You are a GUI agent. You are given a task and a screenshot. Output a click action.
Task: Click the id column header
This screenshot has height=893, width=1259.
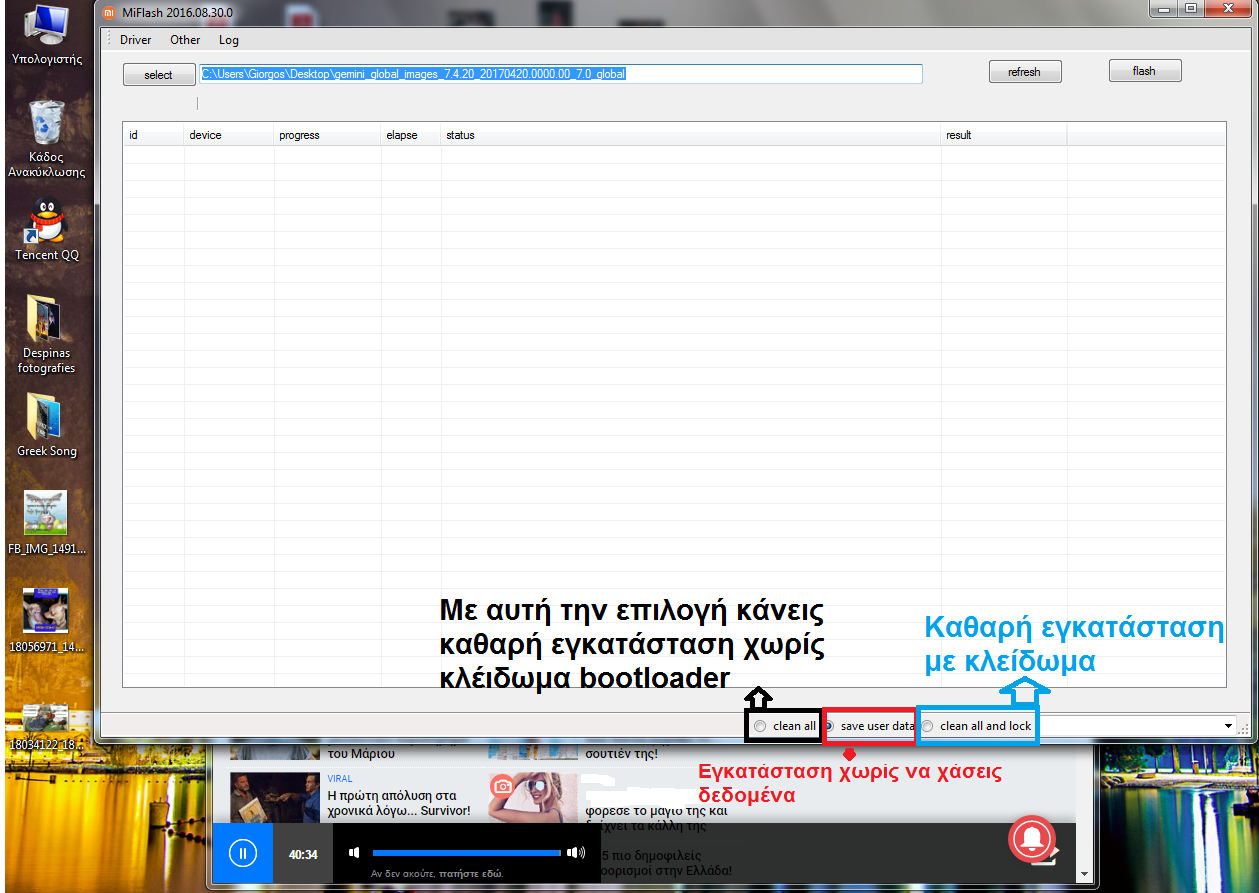154,135
